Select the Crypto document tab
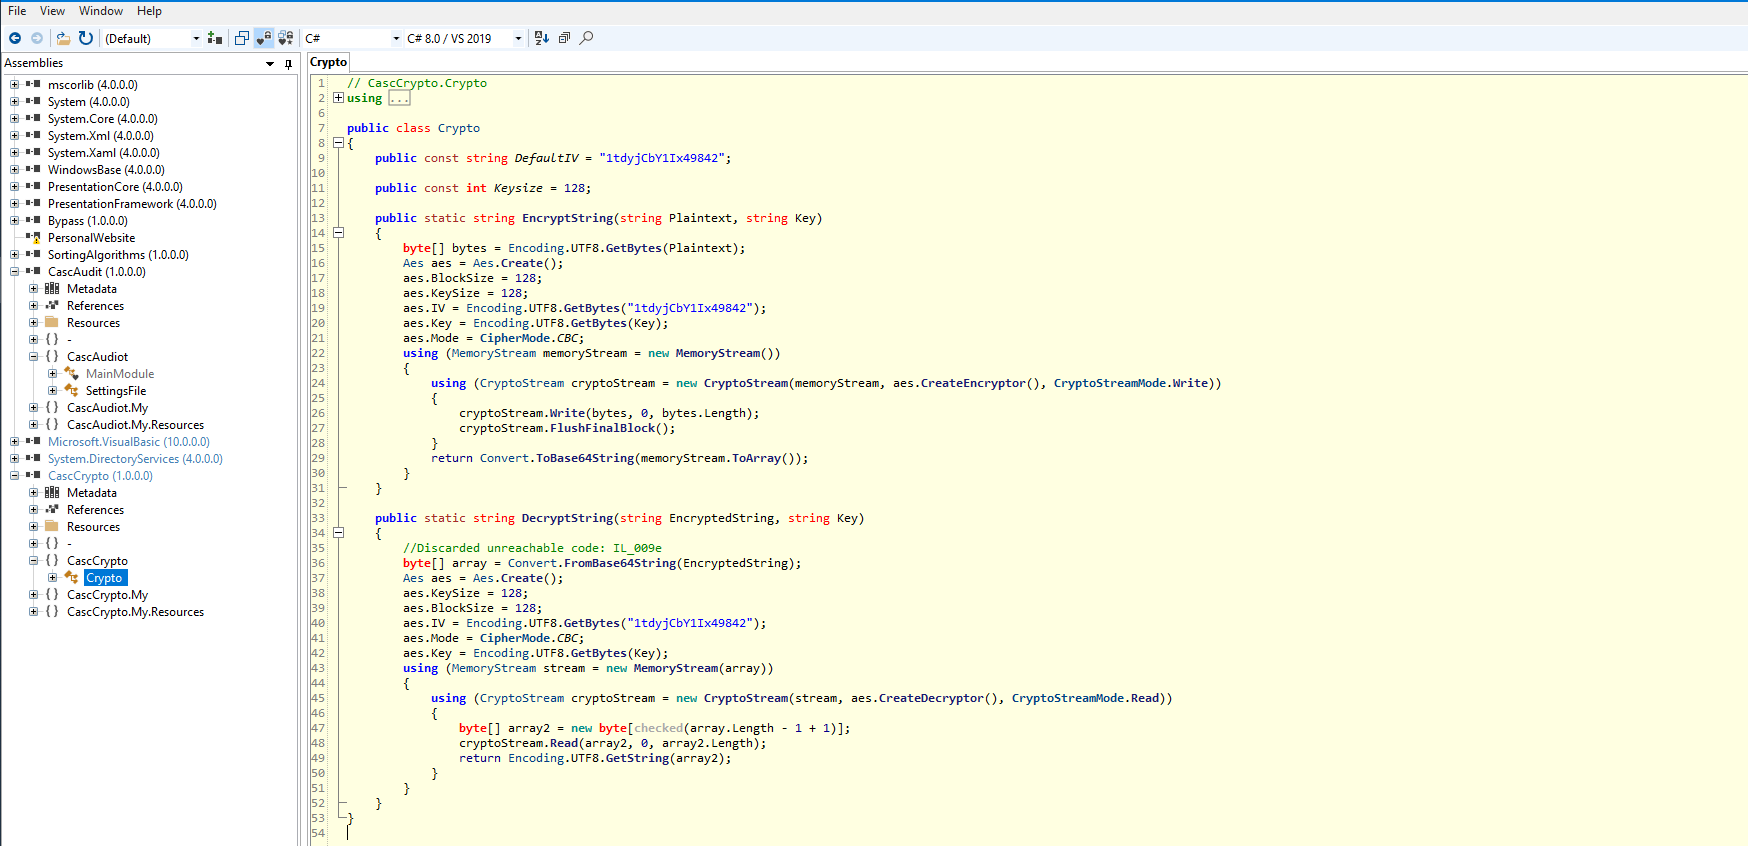 pos(328,62)
